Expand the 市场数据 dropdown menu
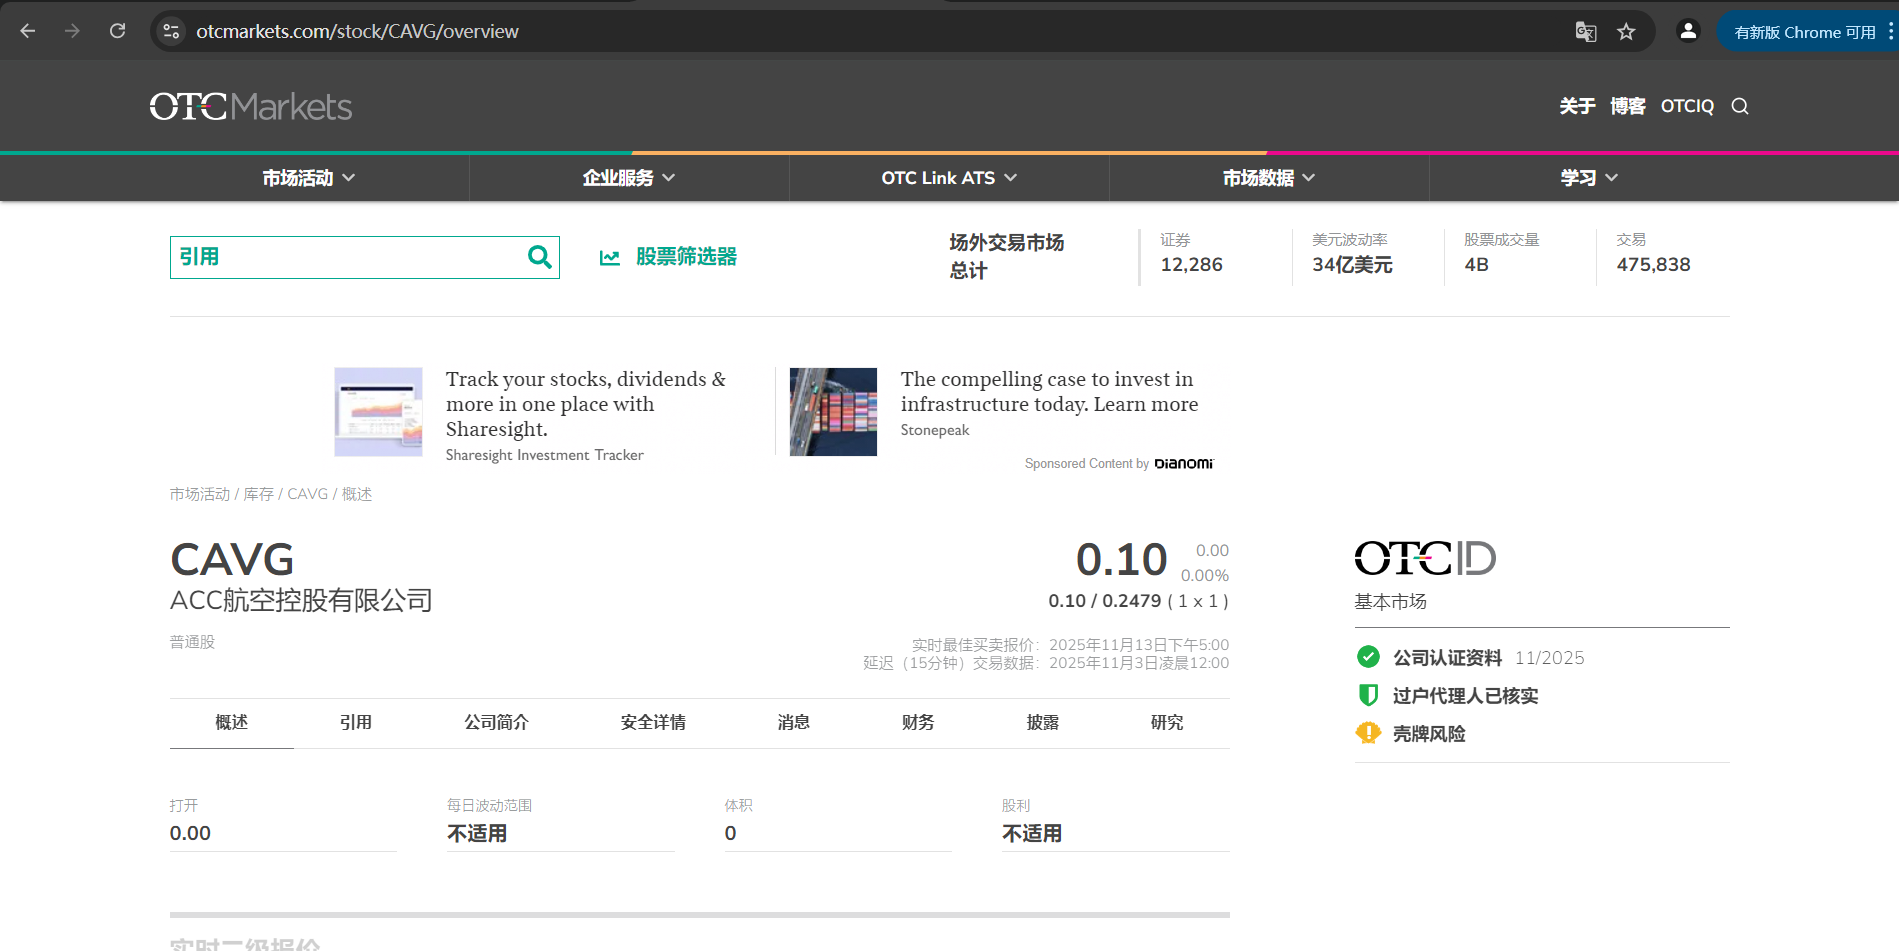 pyautogui.click(x=1269, y=178)
